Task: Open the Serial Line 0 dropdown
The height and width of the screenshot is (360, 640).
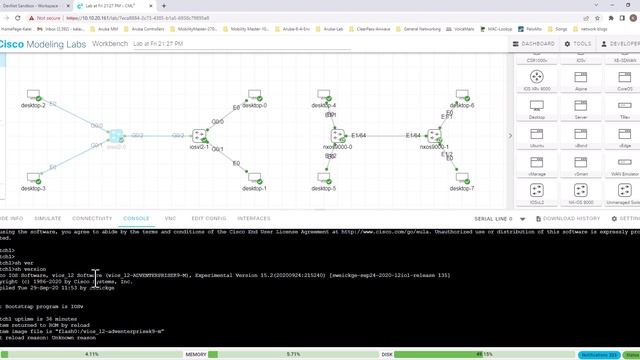Action: click(x=500, y=219)
